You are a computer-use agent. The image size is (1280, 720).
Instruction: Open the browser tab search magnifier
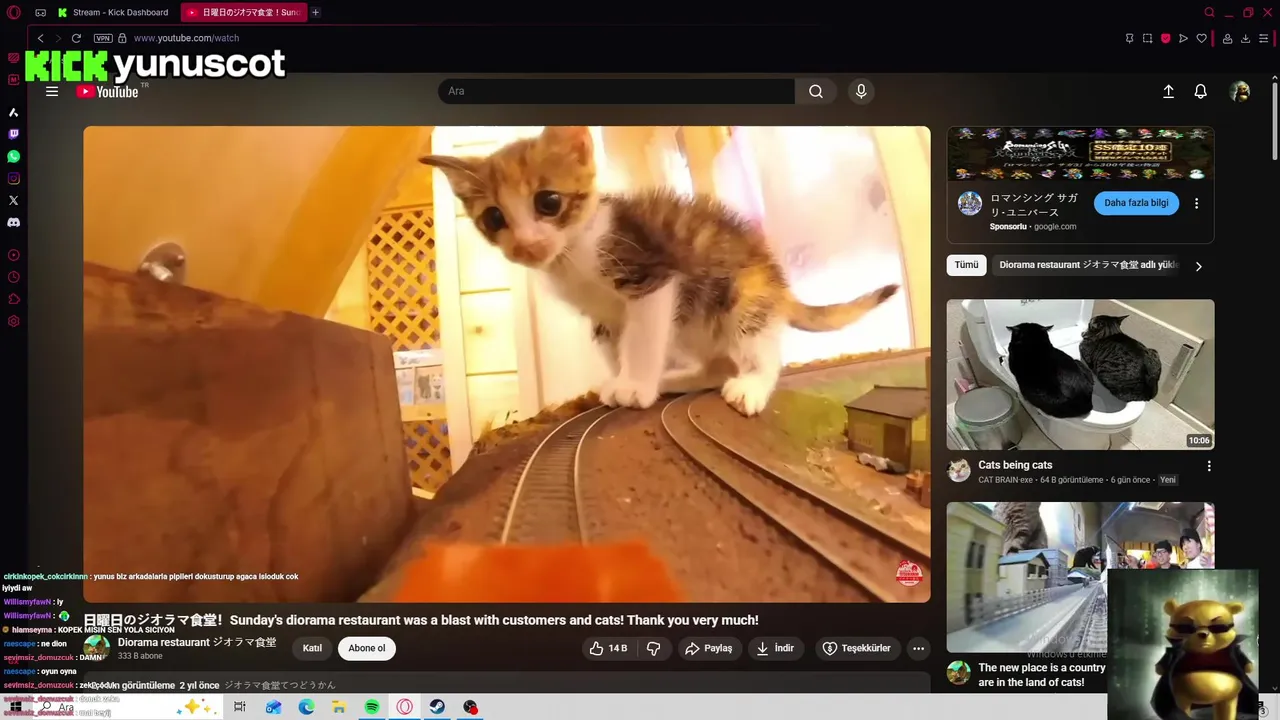[x=1209, y=12]
